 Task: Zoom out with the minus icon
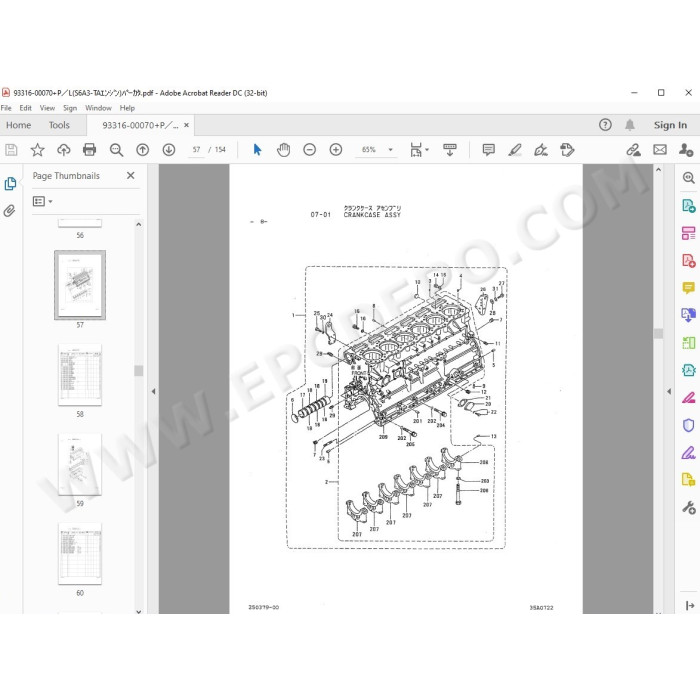pyautogui.click(x=309, y=150)
